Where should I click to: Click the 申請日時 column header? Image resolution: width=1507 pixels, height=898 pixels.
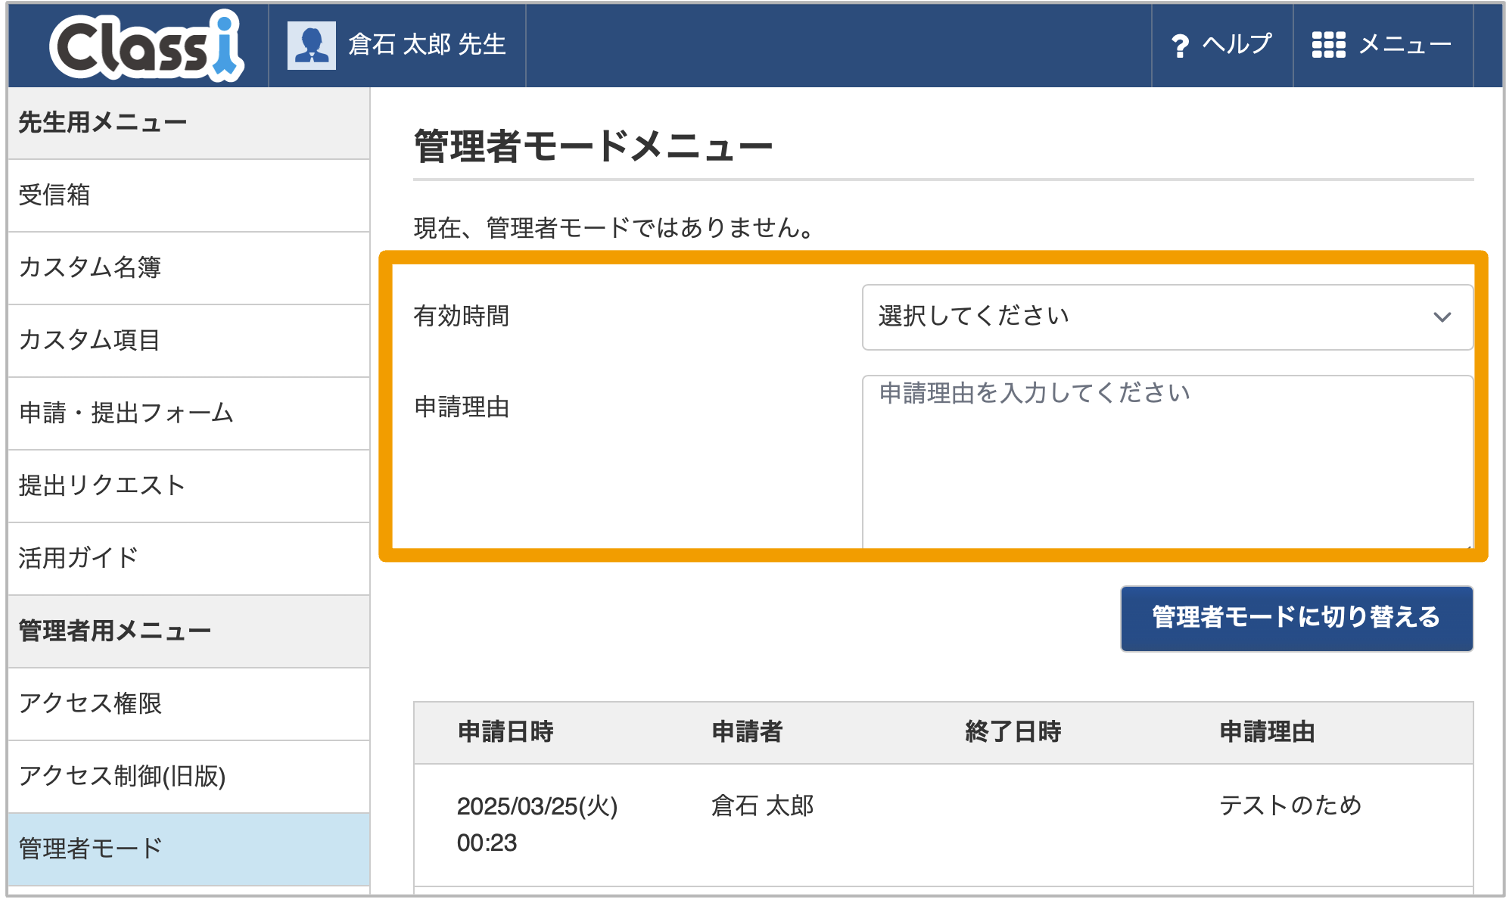[x=505, y=732]
